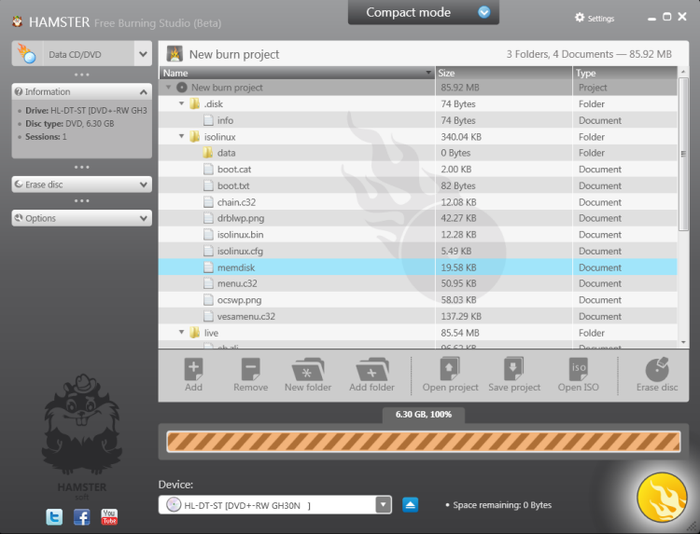Select the menu.c32 file
The image size is (700, 534).
(x=418, y=284)
